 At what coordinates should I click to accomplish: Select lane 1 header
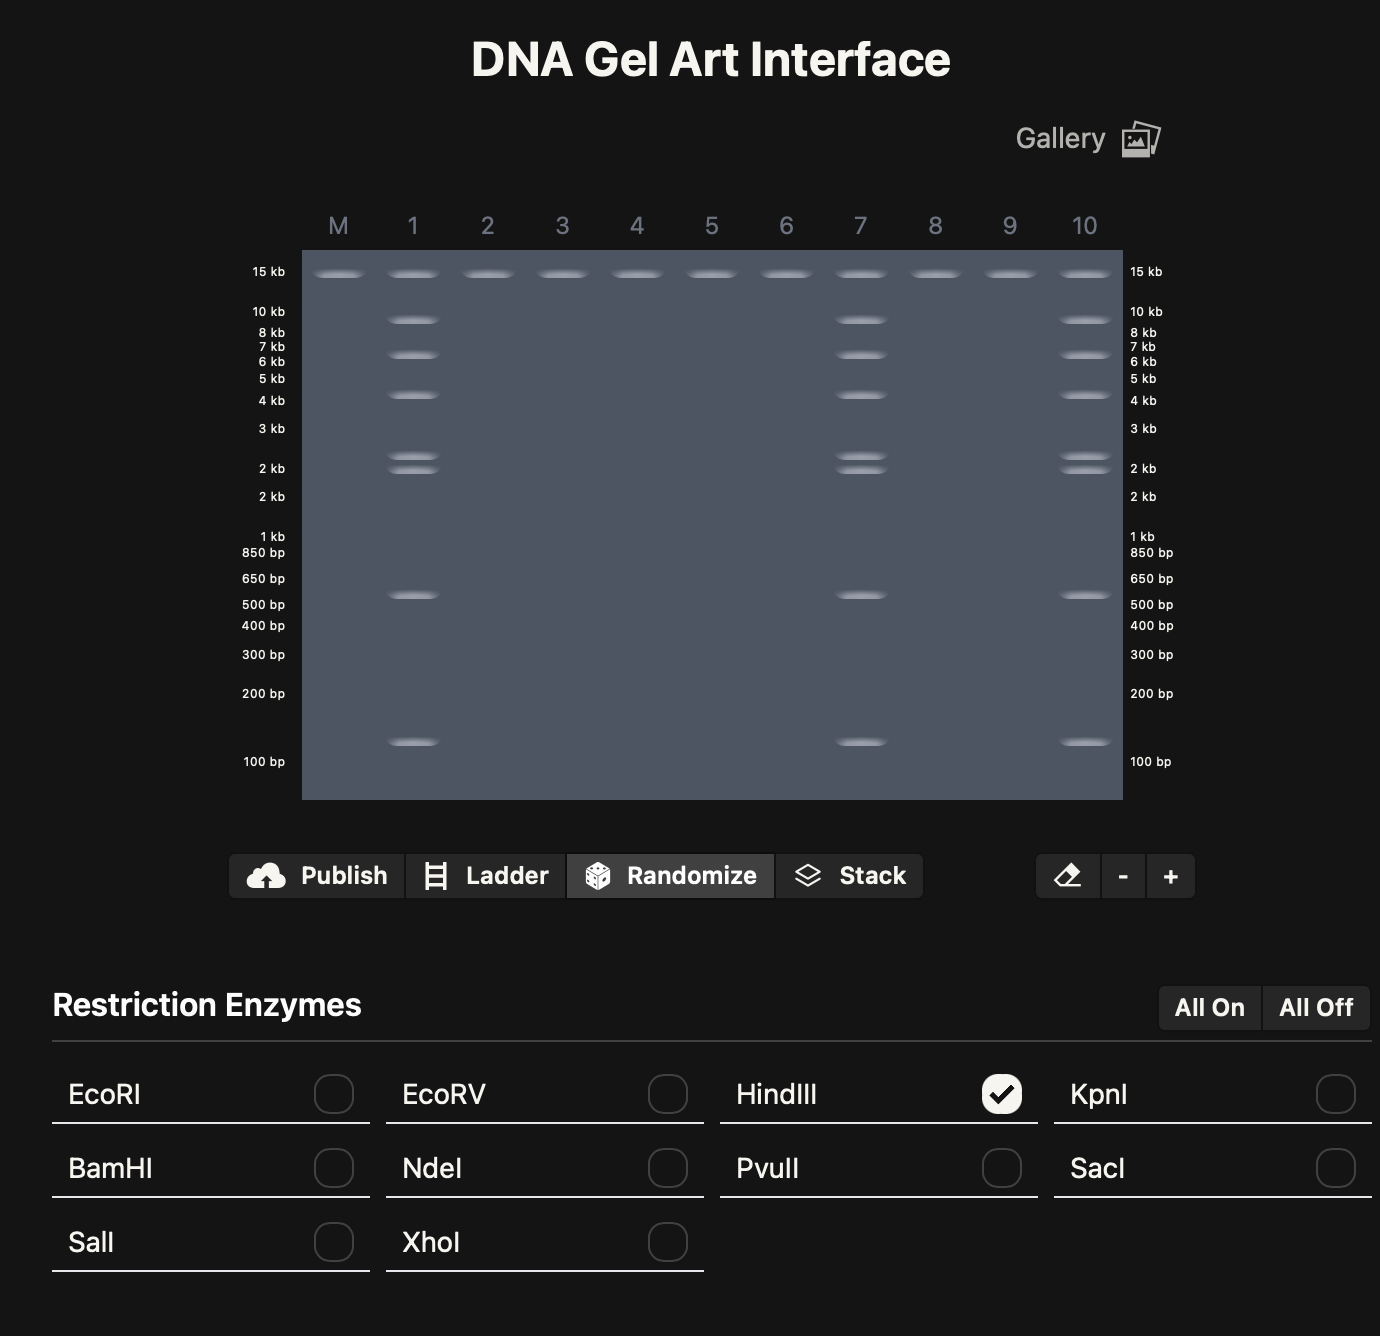coord(413,226)
